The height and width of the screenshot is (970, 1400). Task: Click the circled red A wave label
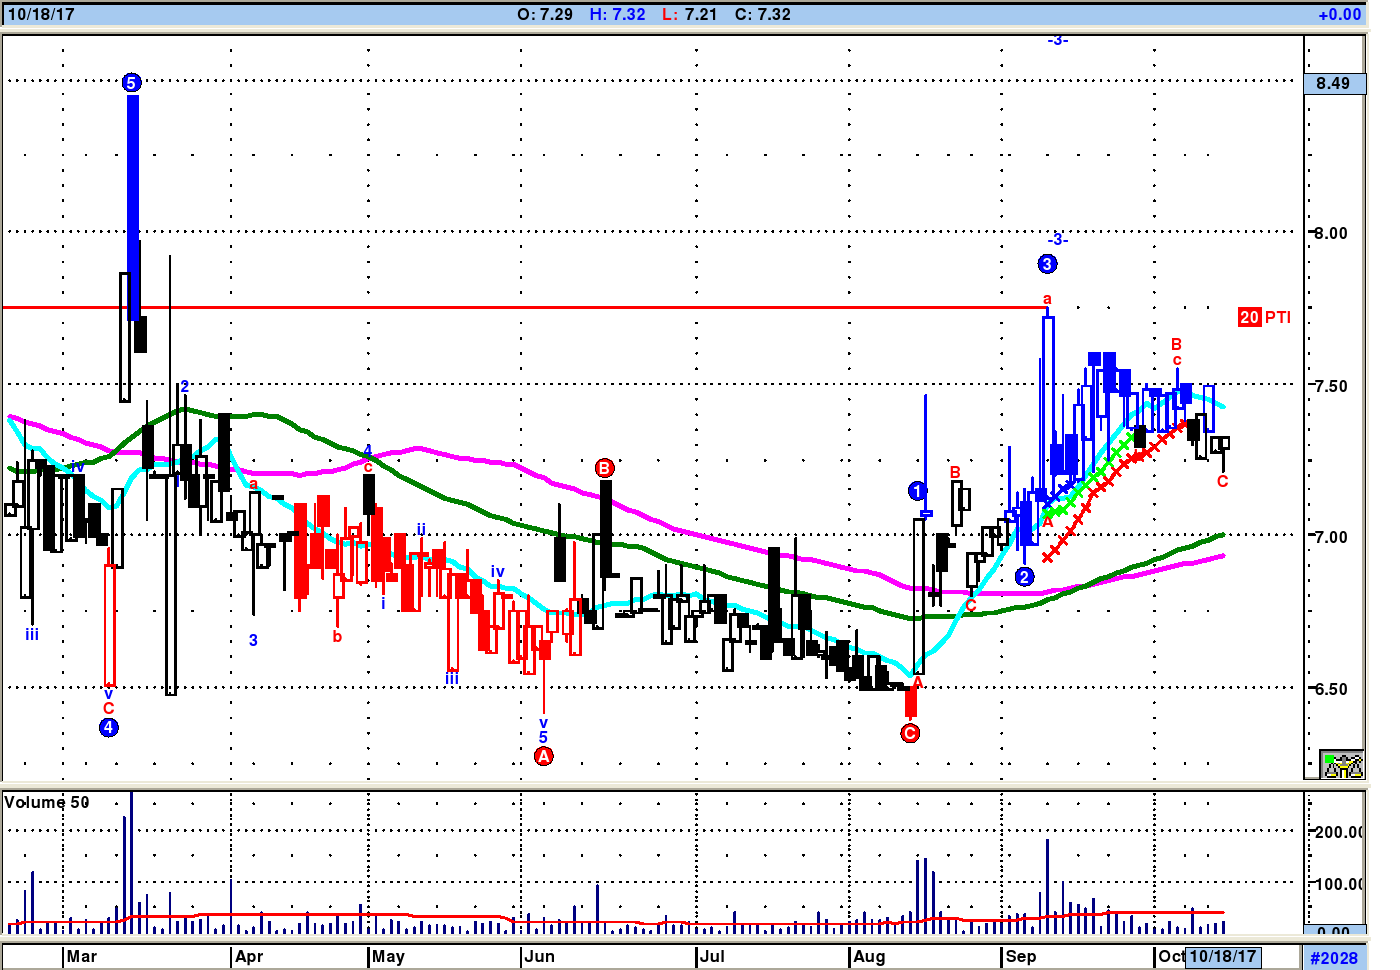[x=544, y=756]
